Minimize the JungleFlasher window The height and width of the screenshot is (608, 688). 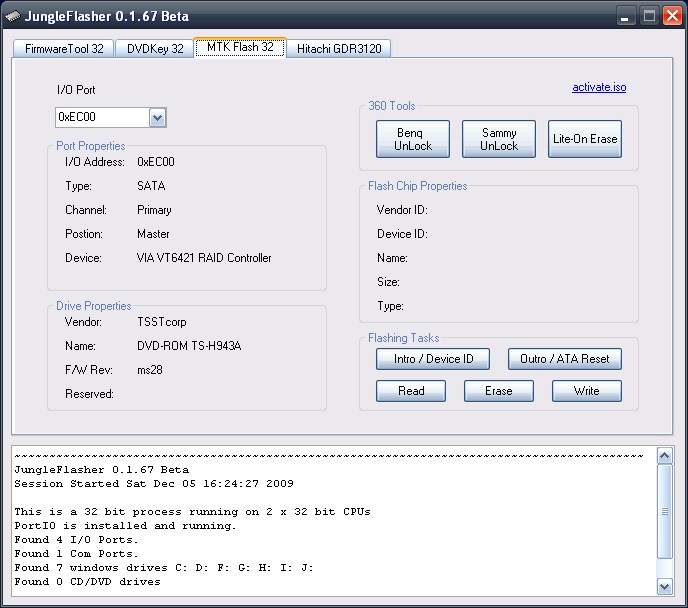pos(625,16)
